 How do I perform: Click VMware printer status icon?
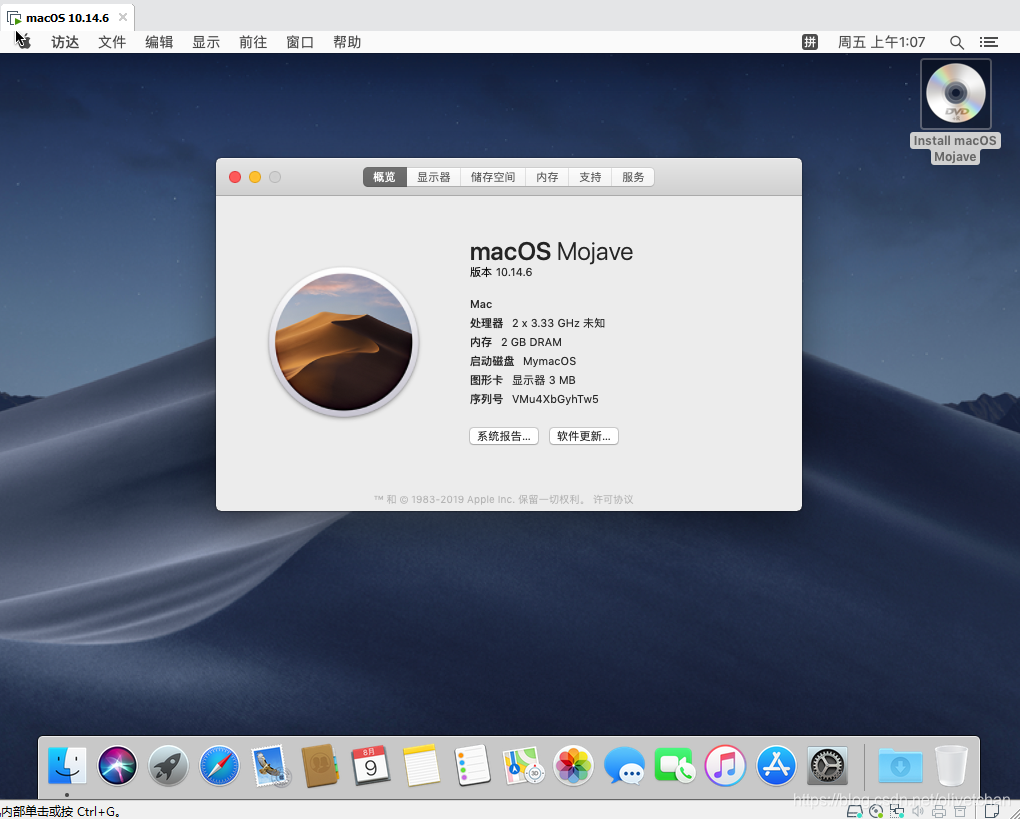pyautogui.click(x=939, y=811)
